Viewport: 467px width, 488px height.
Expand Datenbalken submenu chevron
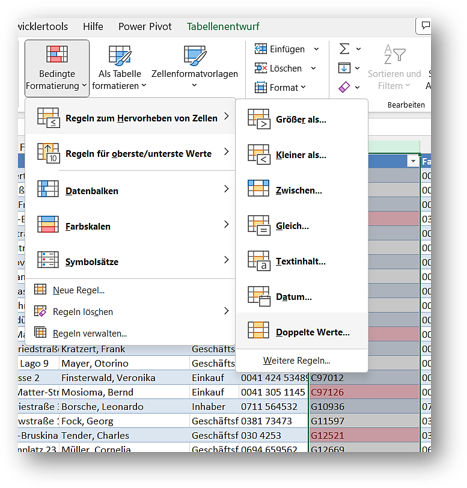pos(226,189)
